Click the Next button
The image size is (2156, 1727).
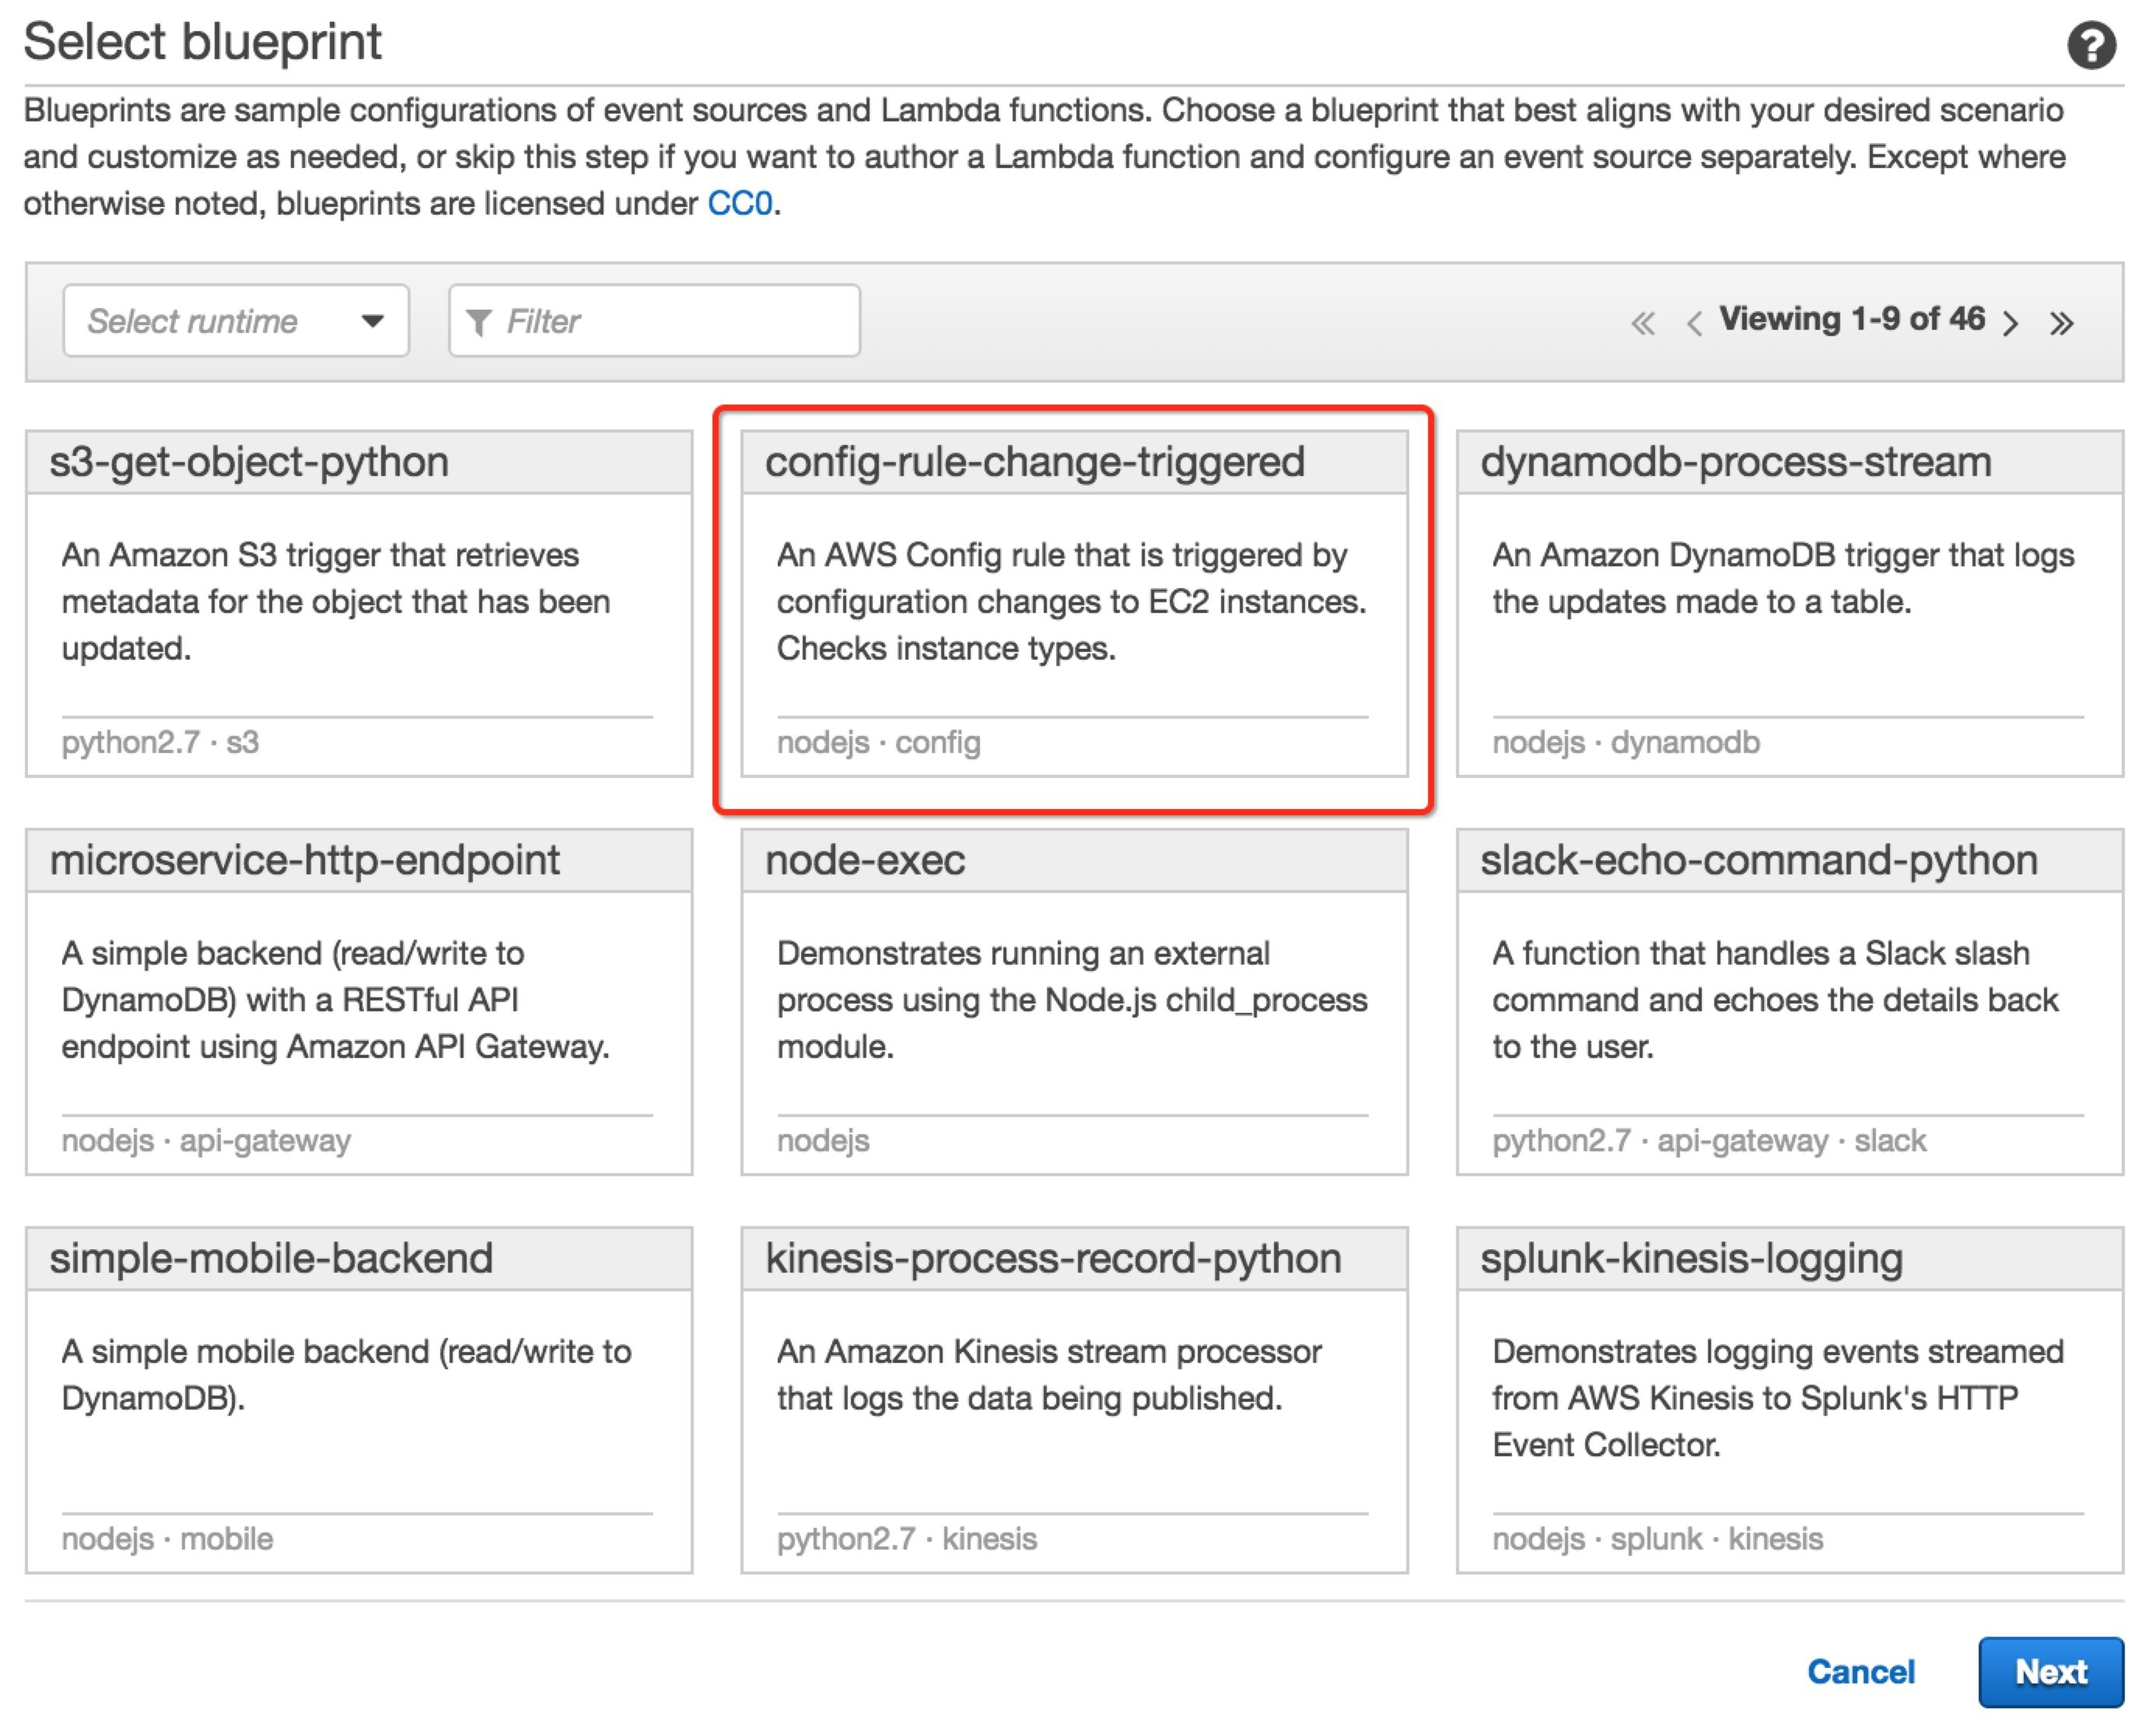[2051, 1672]
